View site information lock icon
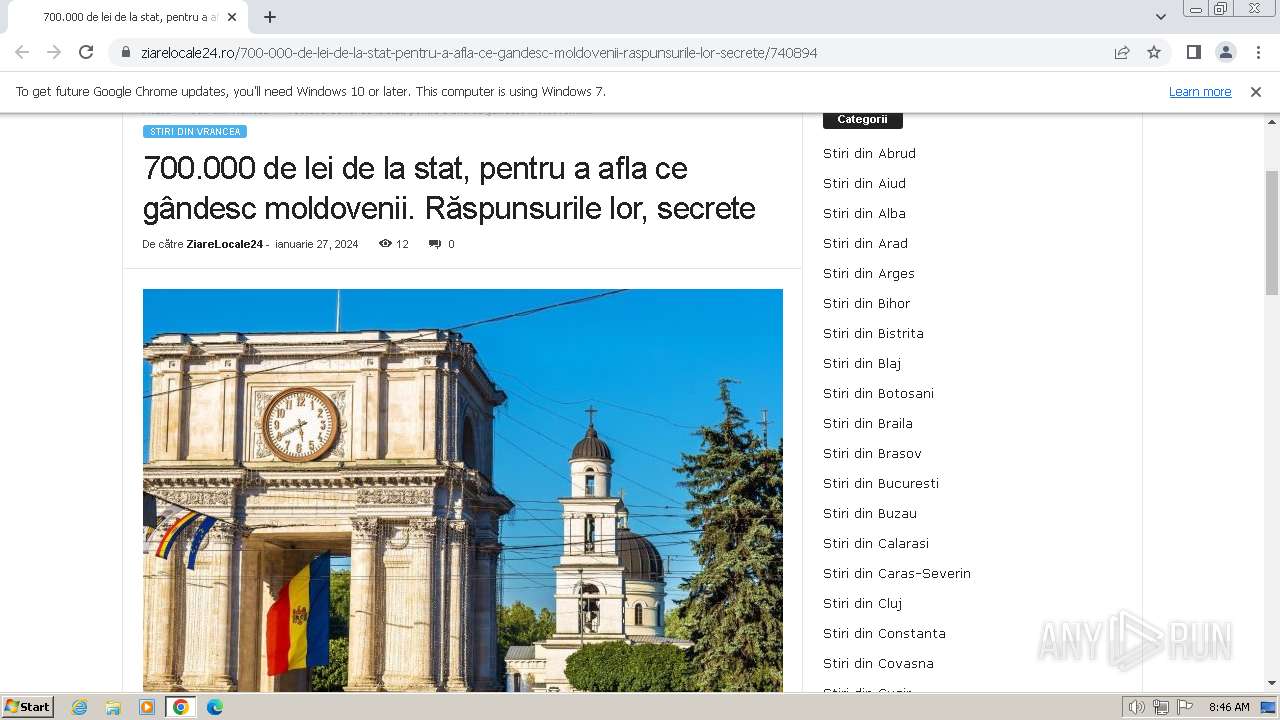The image size is (1280, 720). tap(126, 53)
